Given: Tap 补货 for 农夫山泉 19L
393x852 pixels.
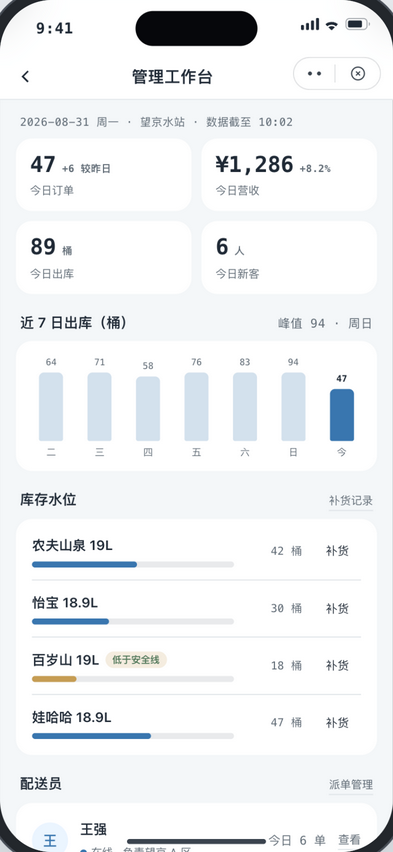Looking at the screenshot, I should [x=337, y=551].
